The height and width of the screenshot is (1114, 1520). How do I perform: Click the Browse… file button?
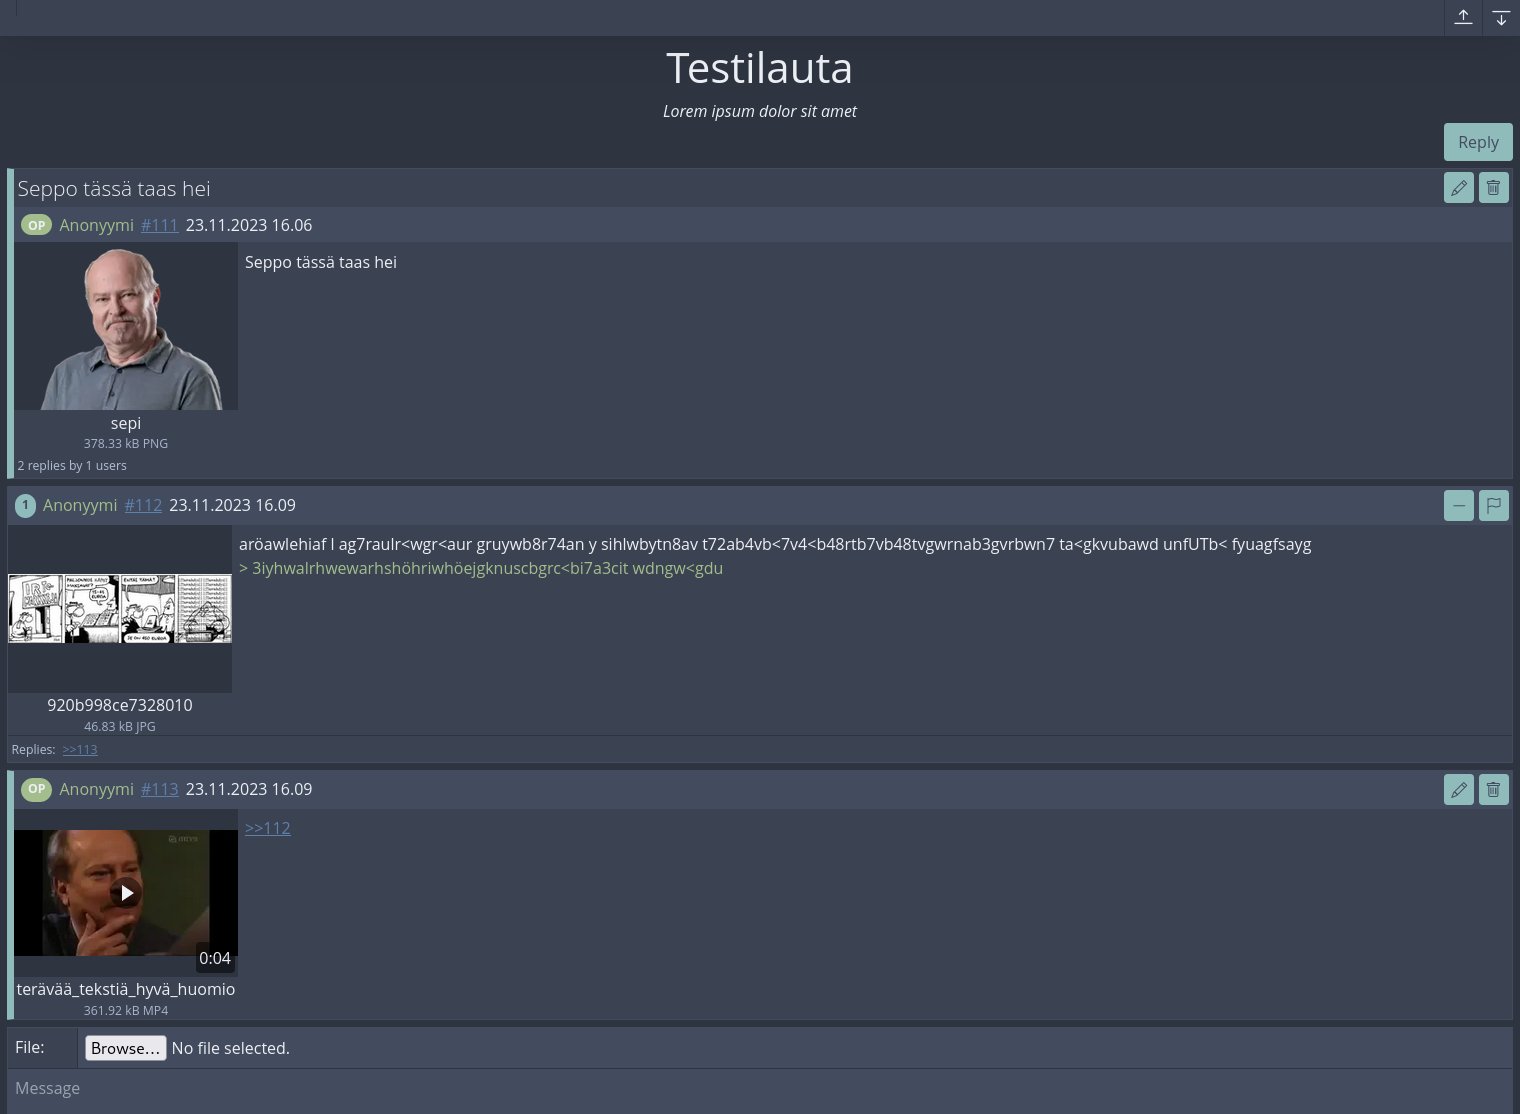125,1048
